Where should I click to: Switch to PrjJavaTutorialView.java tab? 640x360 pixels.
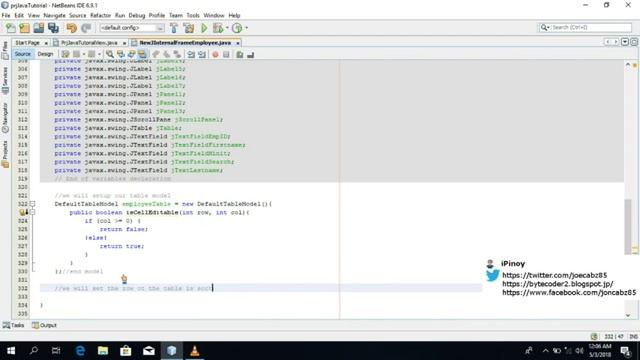pos(89,42)
